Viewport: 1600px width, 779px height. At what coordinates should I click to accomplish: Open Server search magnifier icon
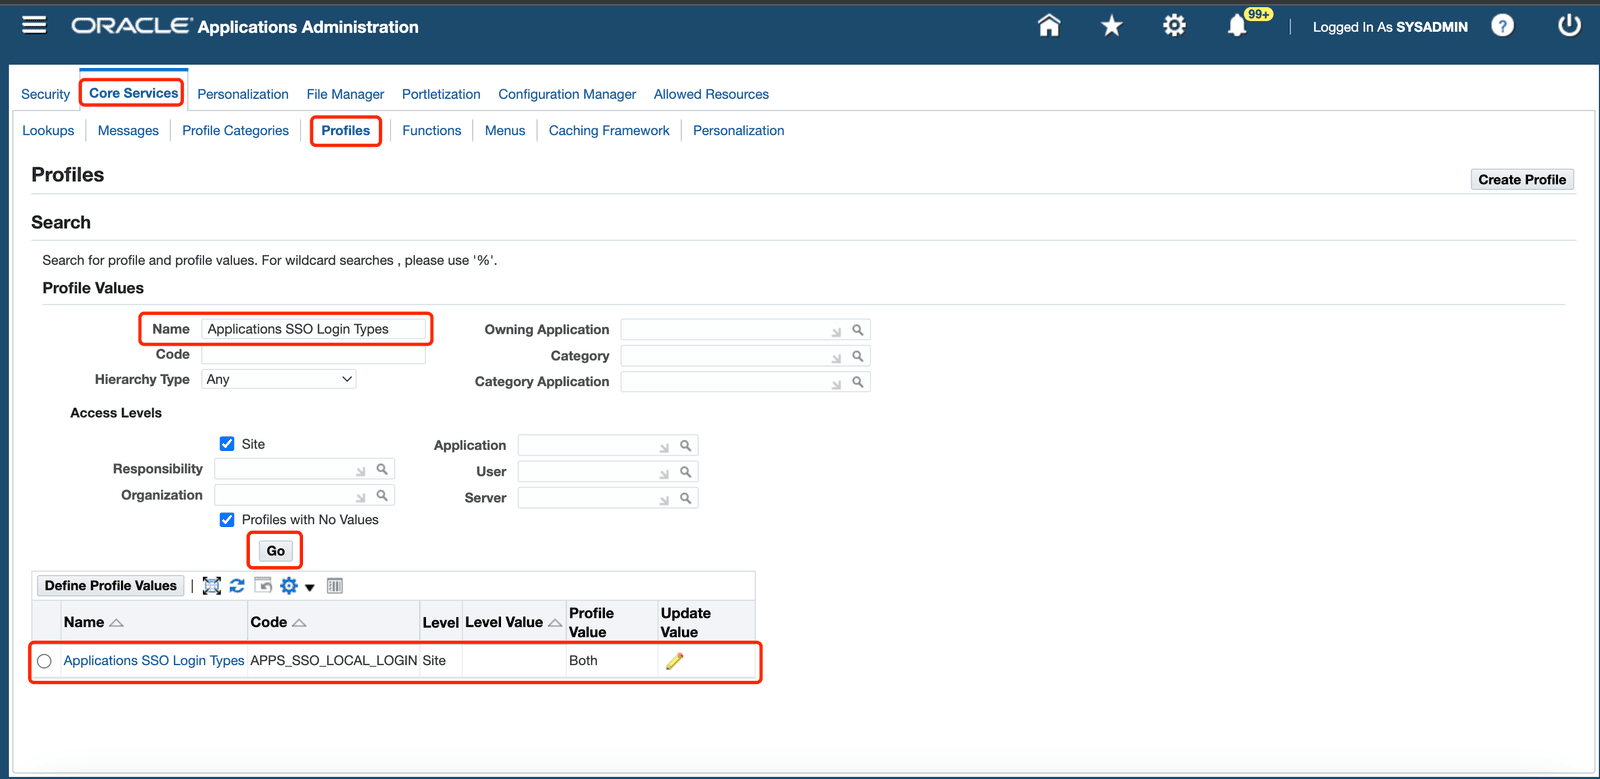(686, 498)
